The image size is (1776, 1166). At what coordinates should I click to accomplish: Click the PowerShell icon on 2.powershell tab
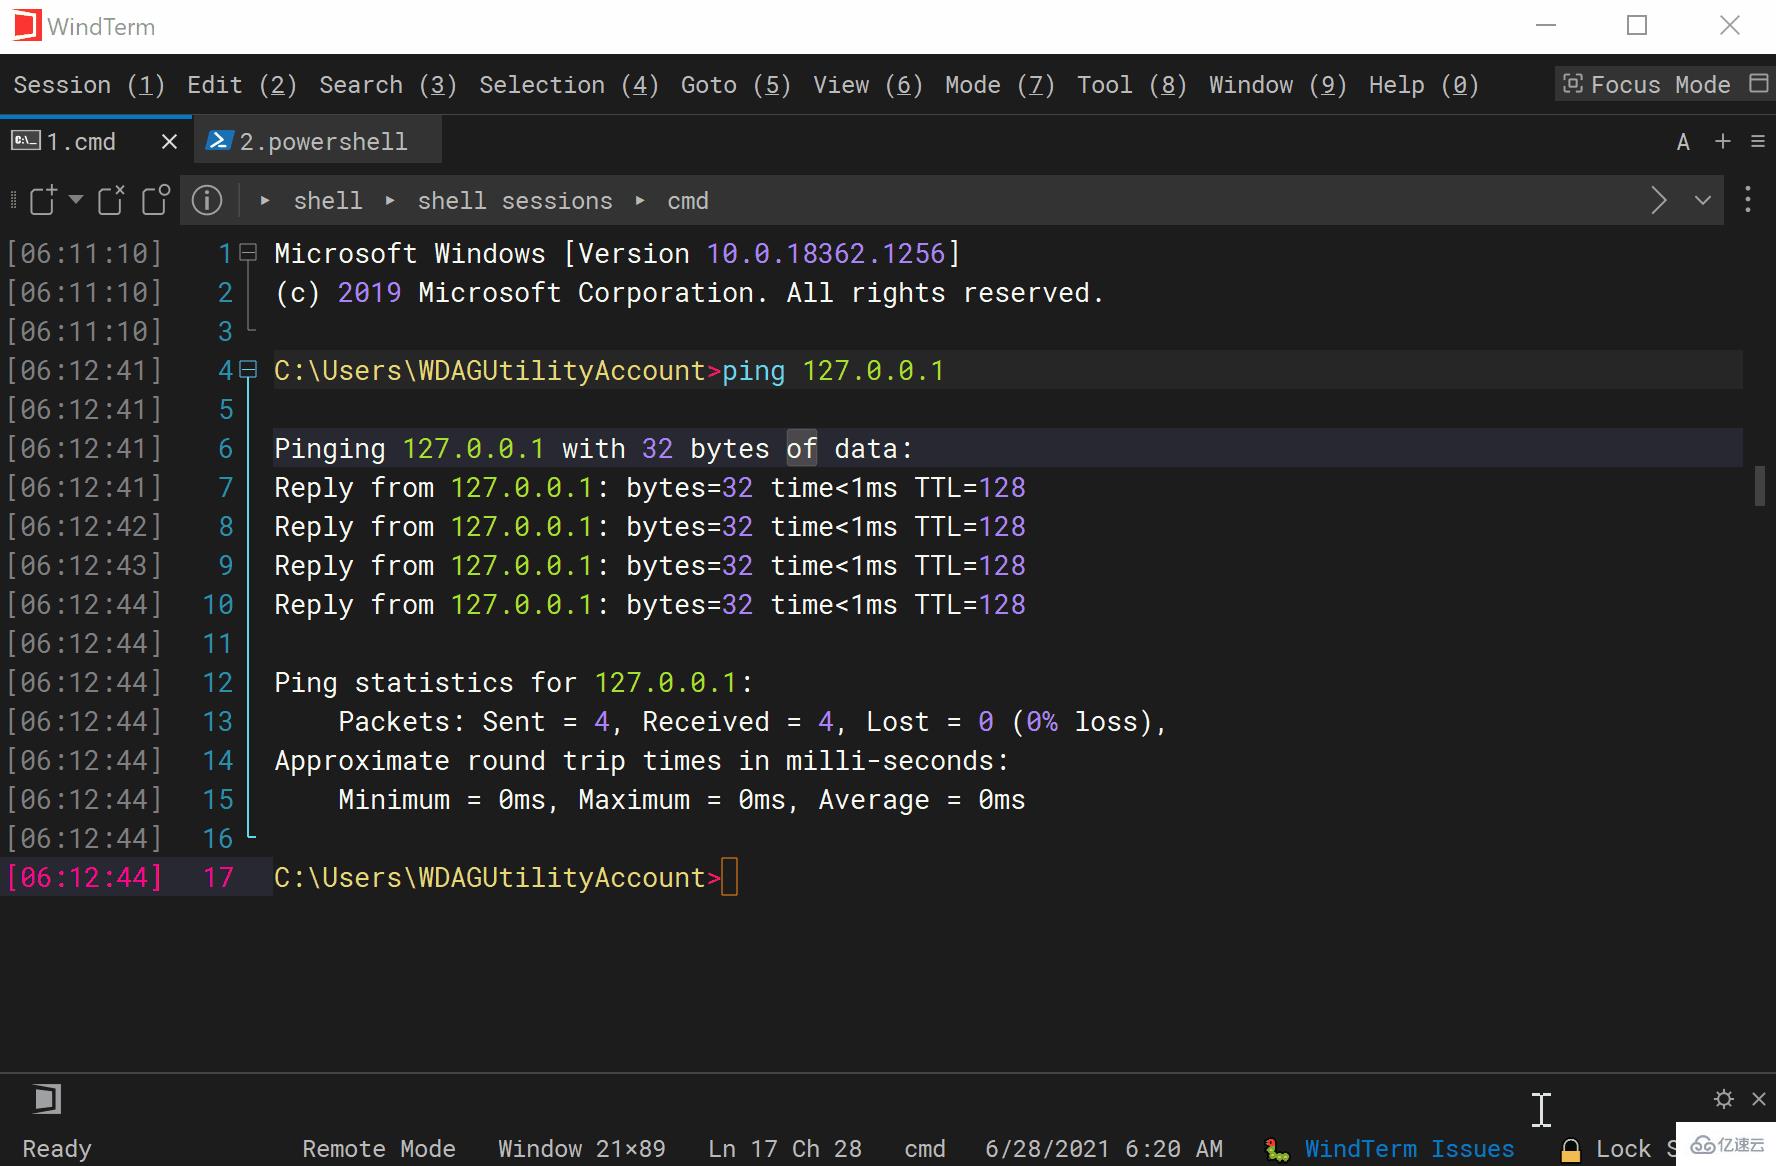click(x=220, y=141)
